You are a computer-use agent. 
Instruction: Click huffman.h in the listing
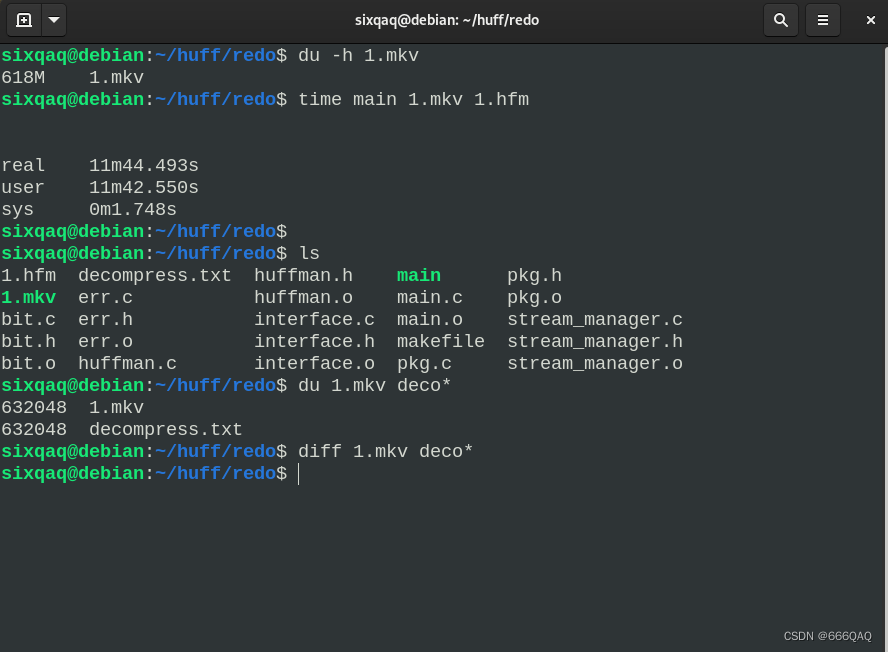[x=303, y=275]
